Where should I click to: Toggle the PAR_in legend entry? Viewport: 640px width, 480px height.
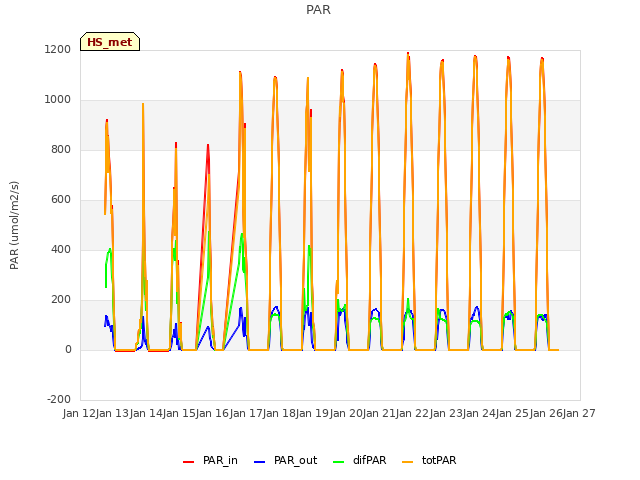point(210,460)
